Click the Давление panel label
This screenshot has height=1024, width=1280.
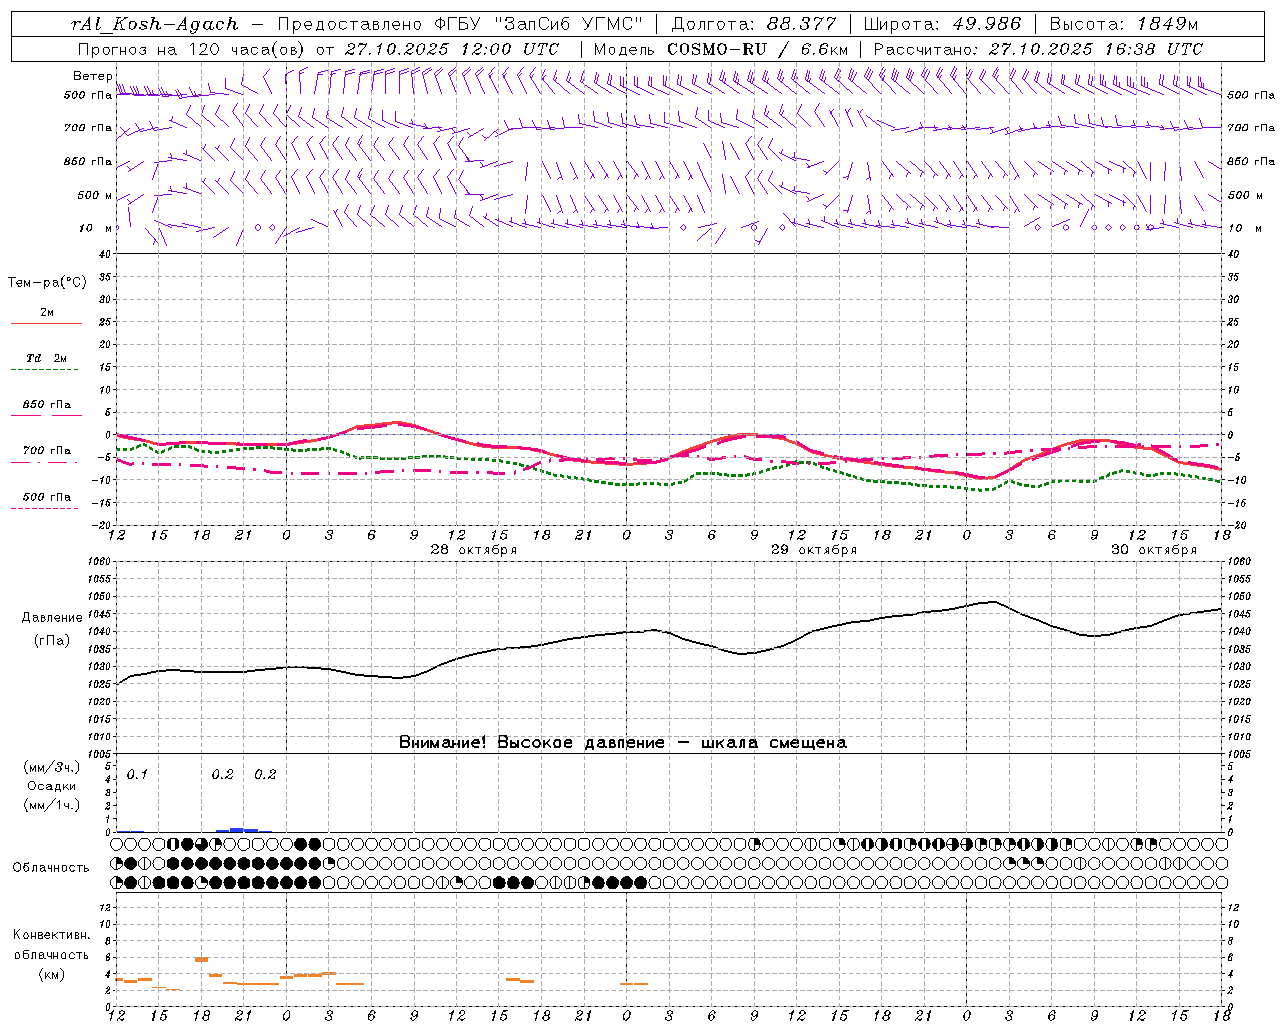51,618
